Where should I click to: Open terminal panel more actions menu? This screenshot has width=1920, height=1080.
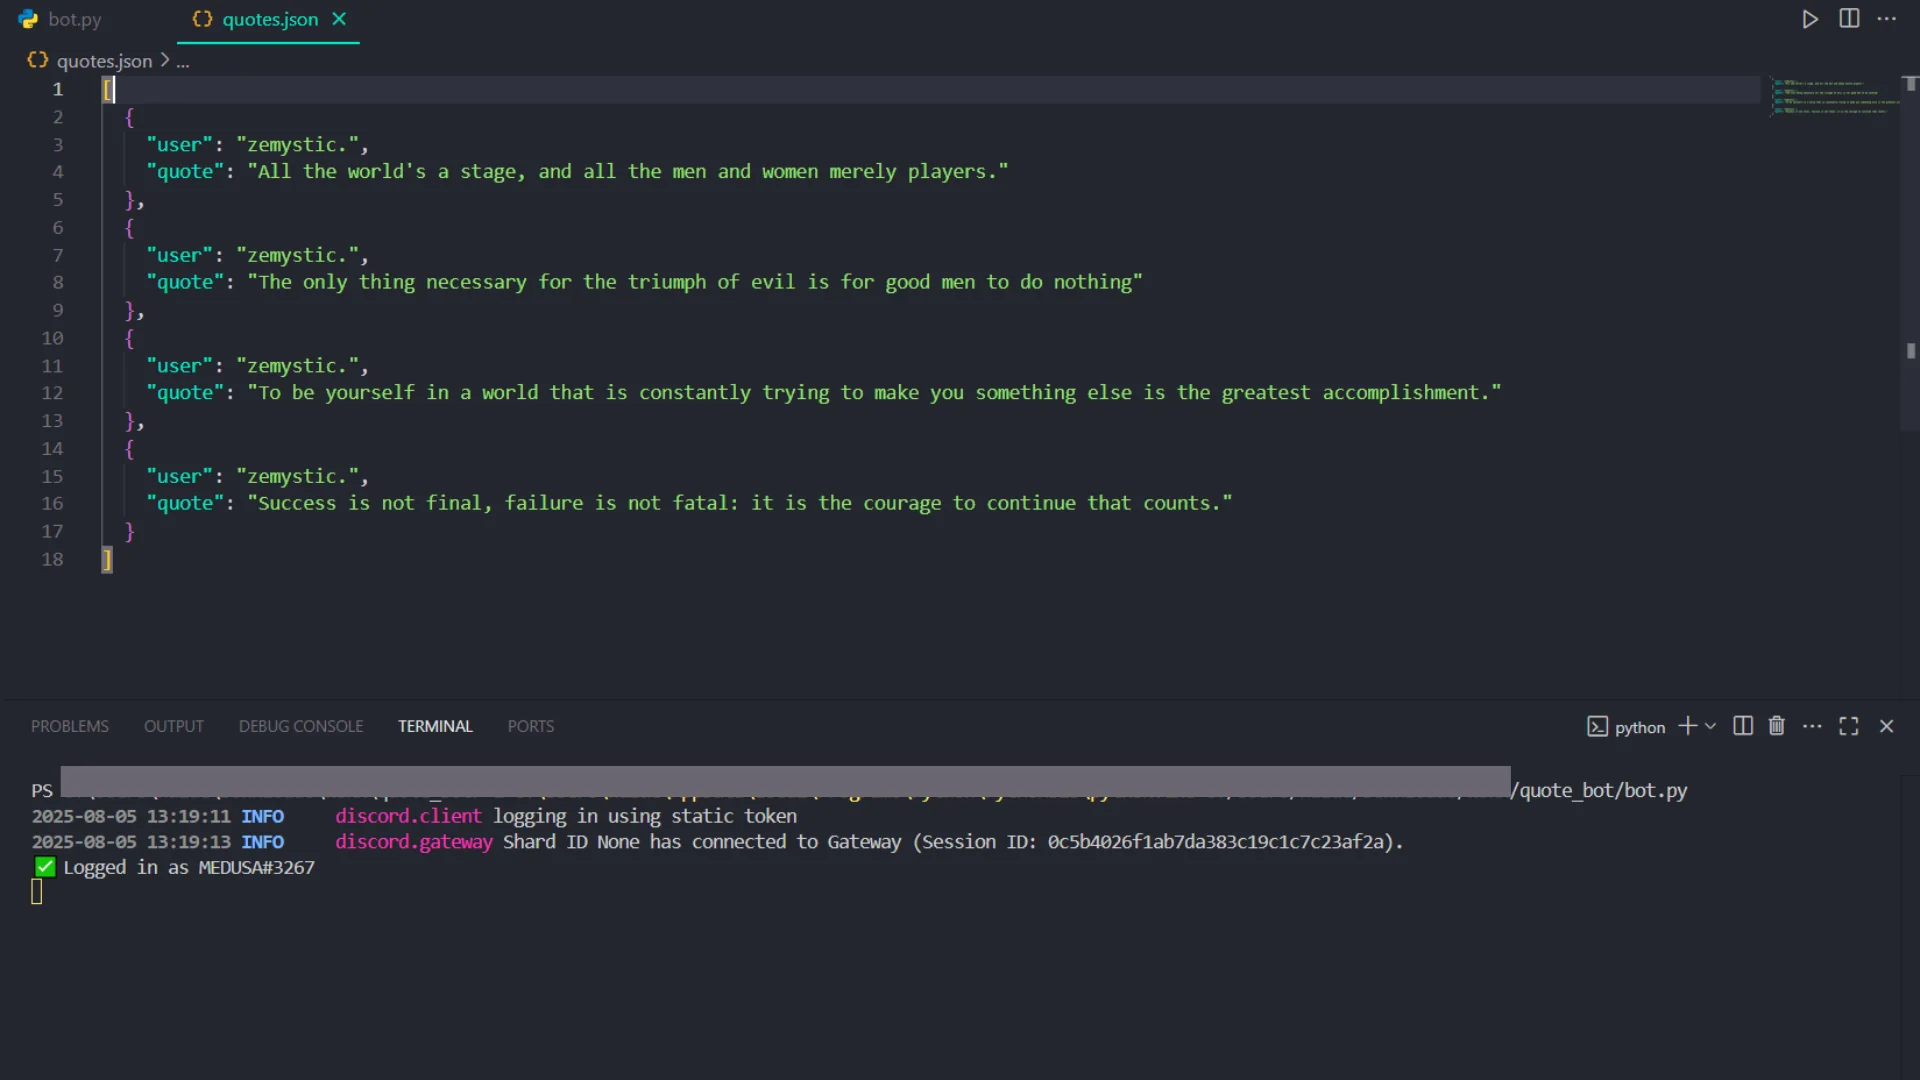tap(1812, 726)
